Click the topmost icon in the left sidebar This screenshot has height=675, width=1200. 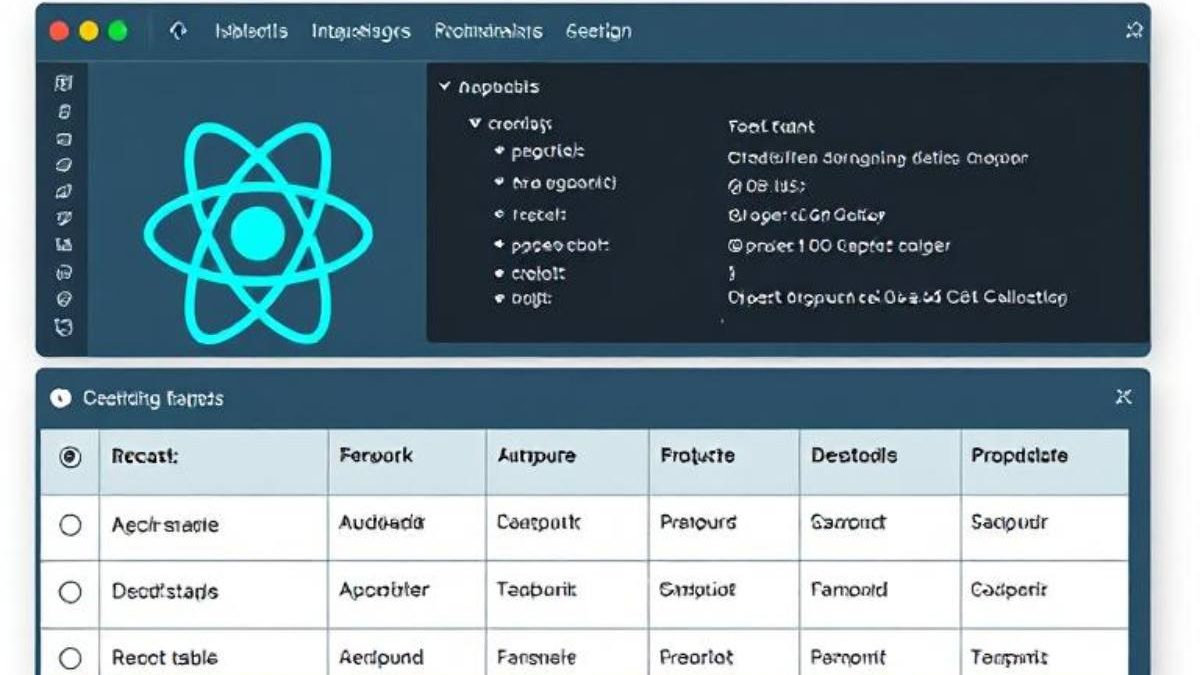tap(63, 85)
